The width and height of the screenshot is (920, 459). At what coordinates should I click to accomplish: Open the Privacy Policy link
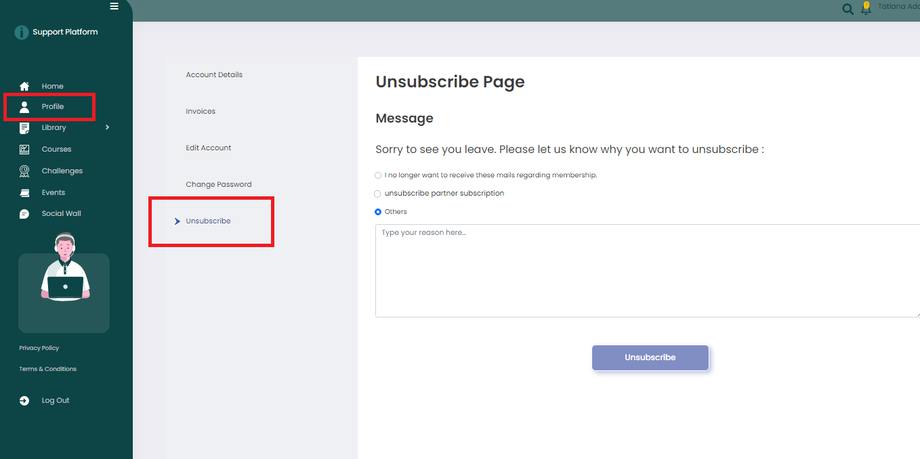39,348
